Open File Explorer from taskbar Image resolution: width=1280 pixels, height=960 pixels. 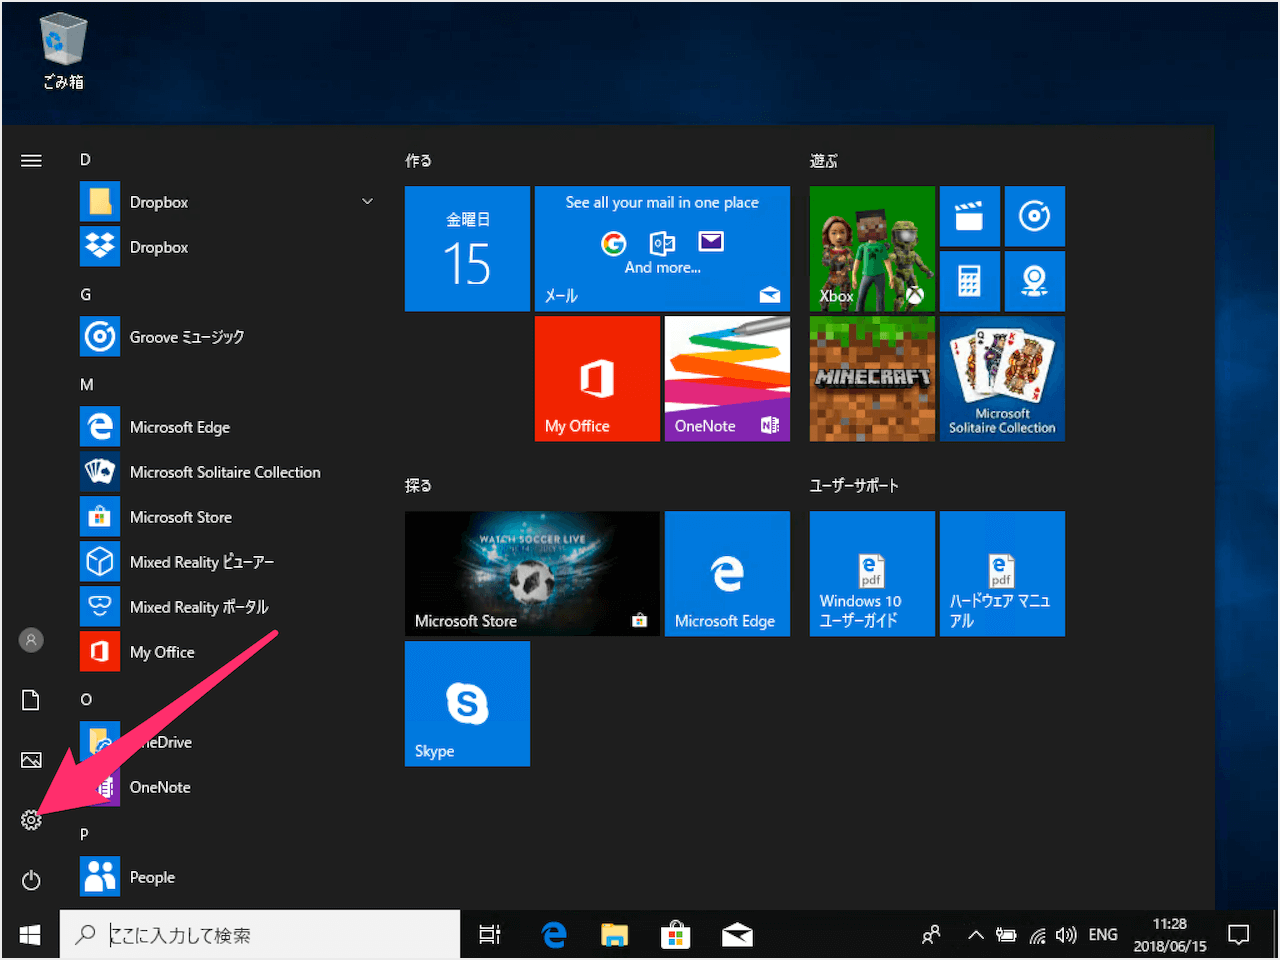pyautogui.click(x=614, y=935)
